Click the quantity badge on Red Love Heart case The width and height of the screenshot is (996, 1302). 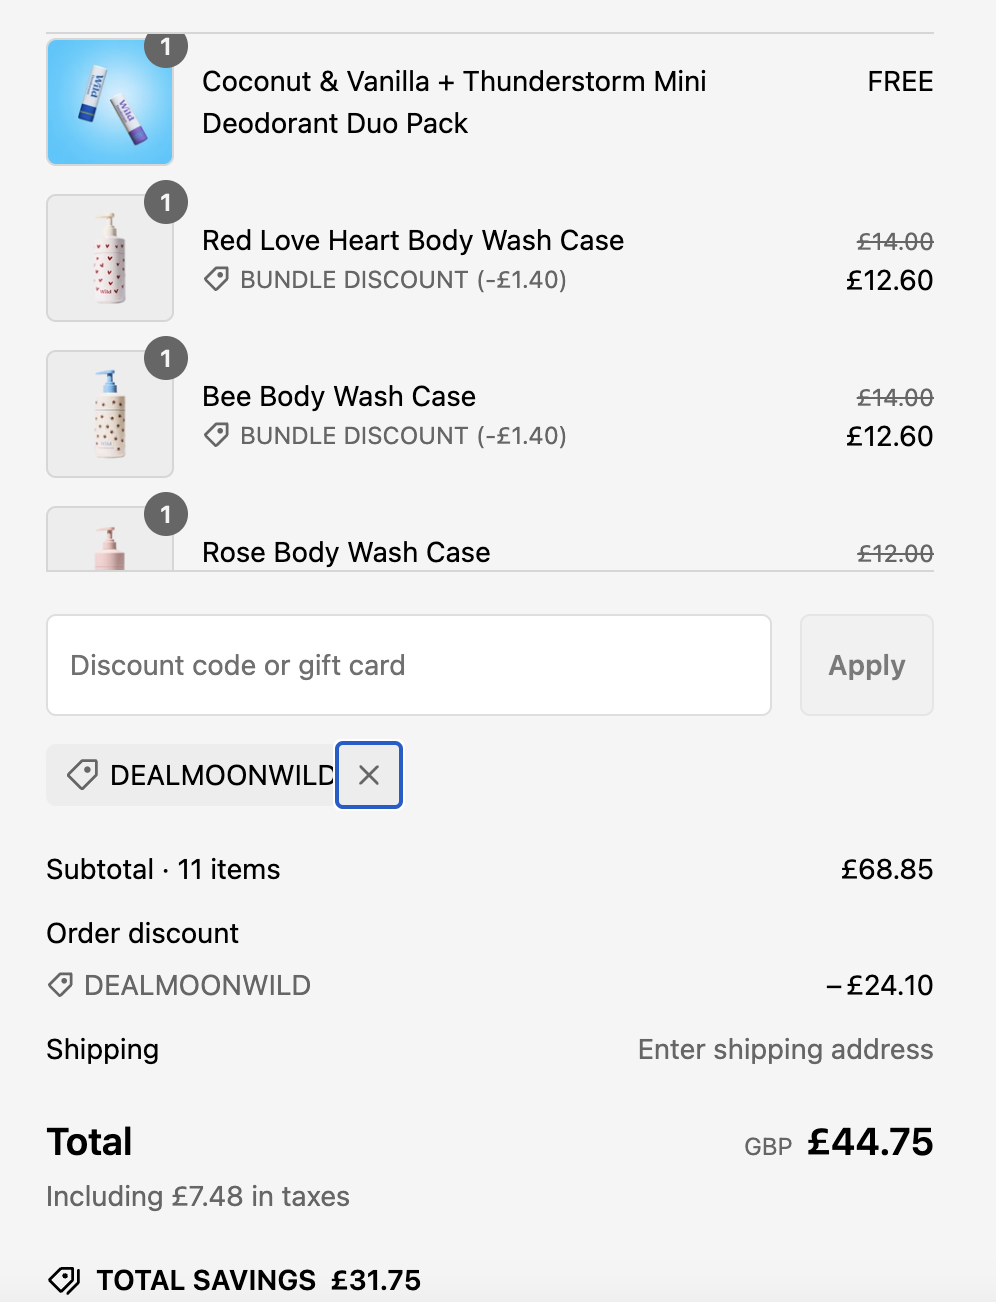pos(166,203)
